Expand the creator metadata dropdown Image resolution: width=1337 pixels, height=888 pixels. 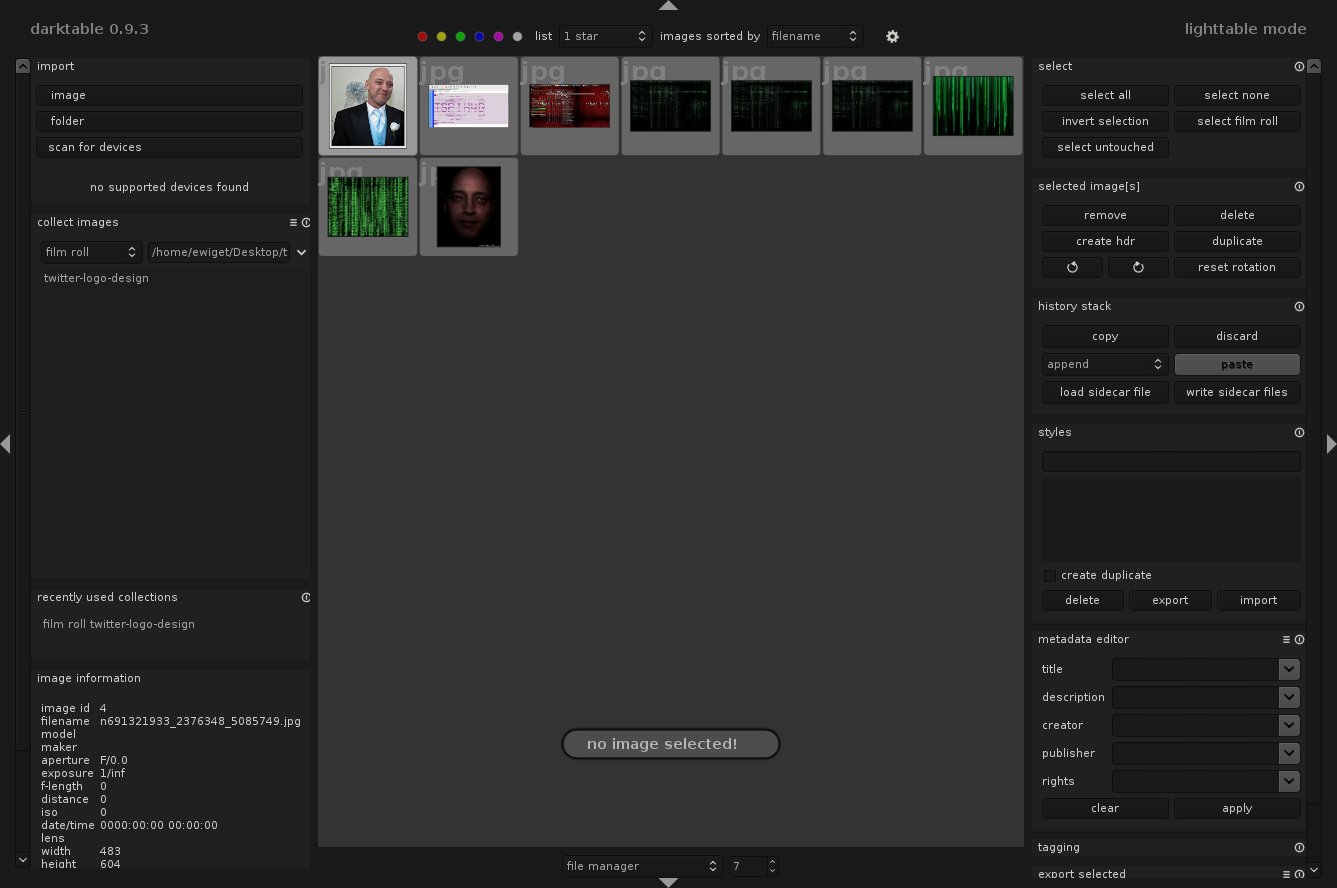coord(1289,725)
